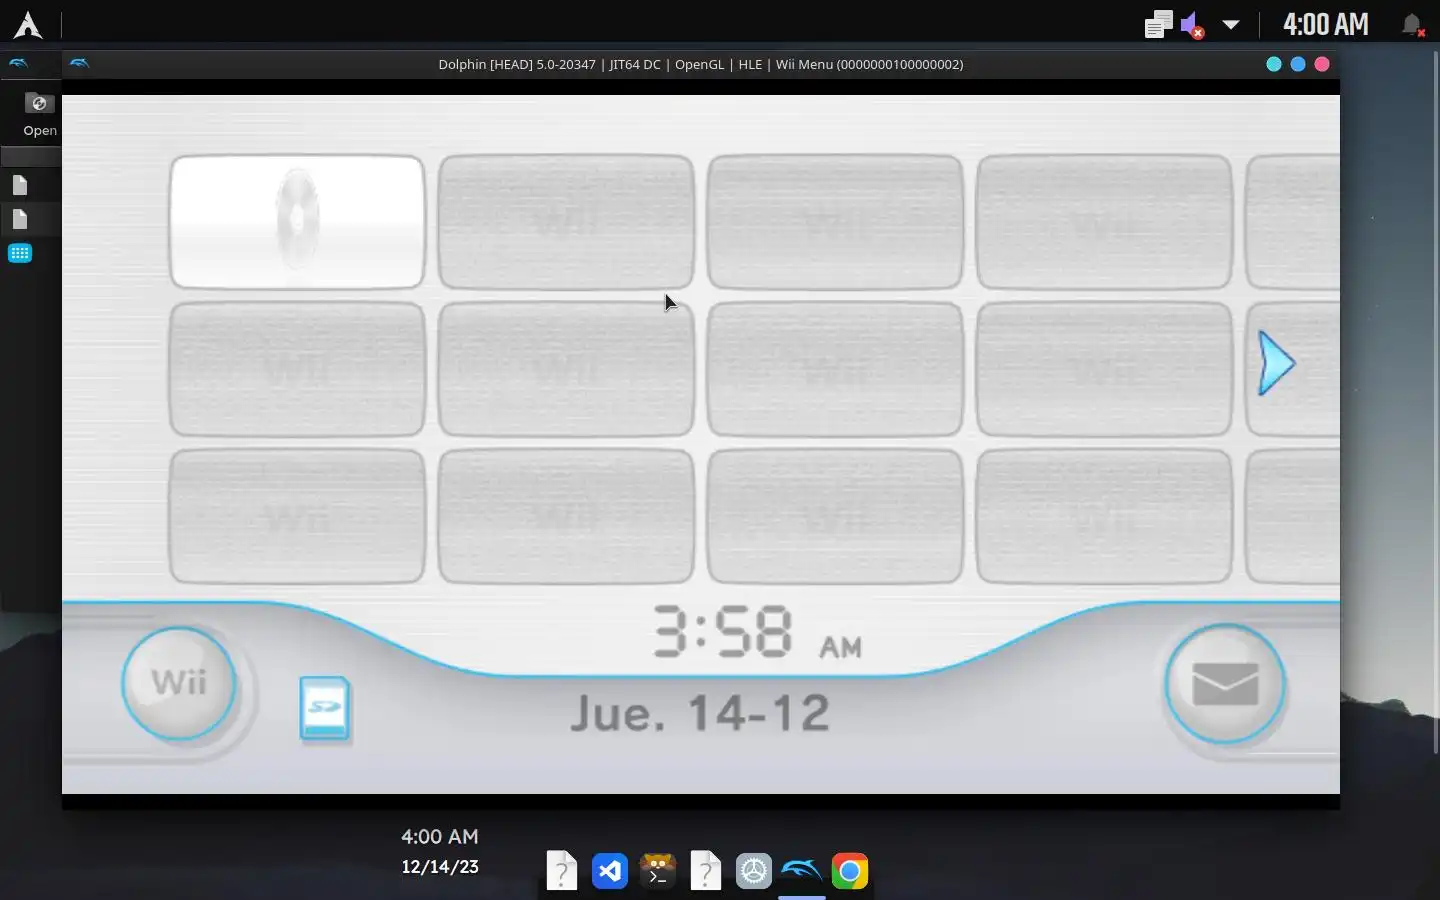Click the Open toolbar icon in background Dolphin window
The width and height of the screenshot is (1440, 900).
(39, 114)
